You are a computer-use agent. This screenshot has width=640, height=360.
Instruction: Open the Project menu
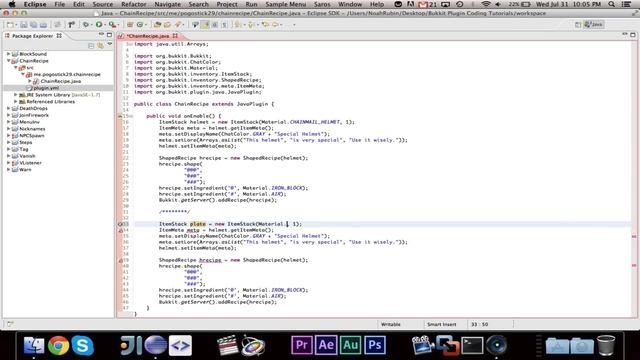coord(227,4)
